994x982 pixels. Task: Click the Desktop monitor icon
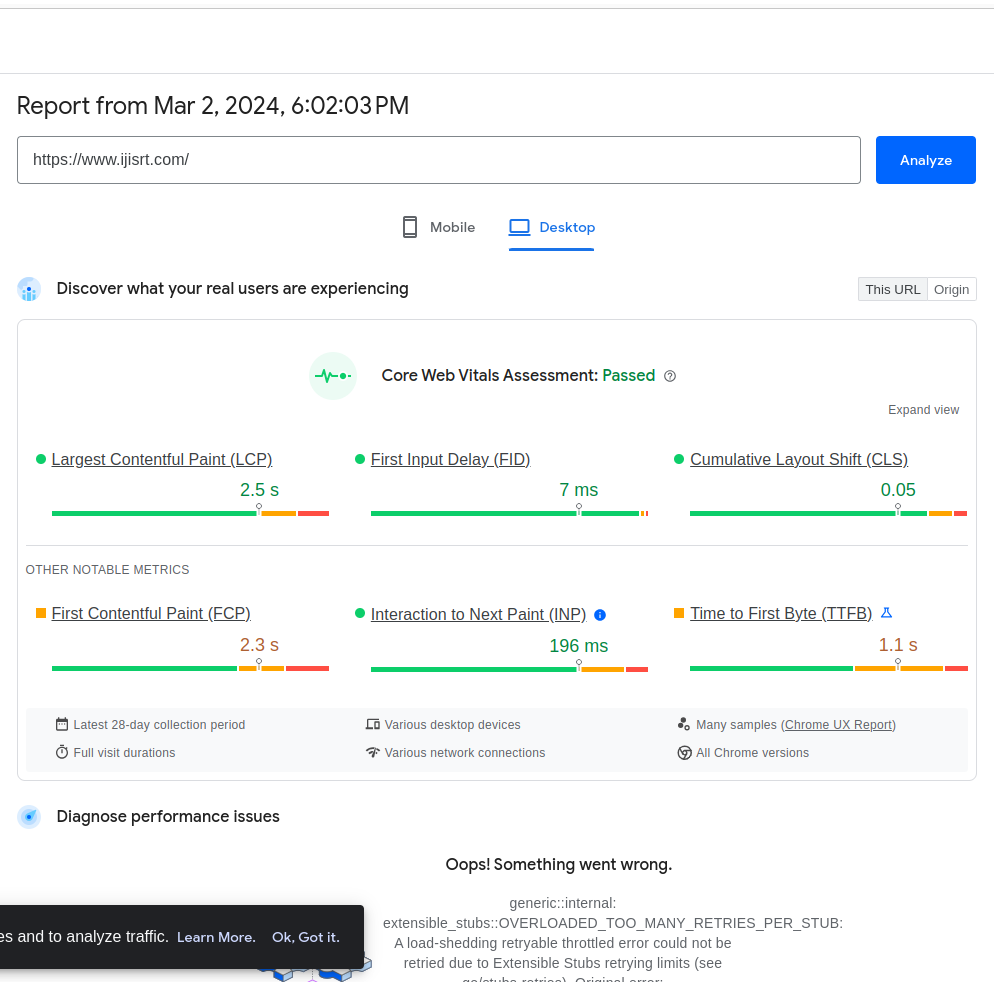(x=519, y=227)
